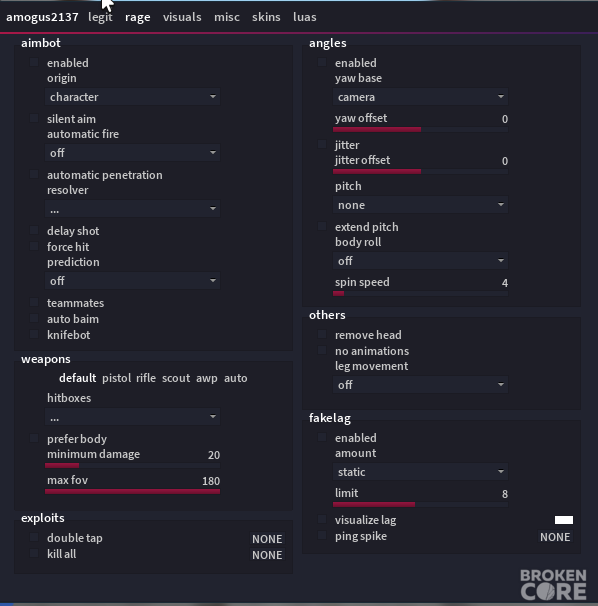Viewport: 598px width, 606px height.
Task: Set kill all keybind NONE
Action: pos(267,555)
